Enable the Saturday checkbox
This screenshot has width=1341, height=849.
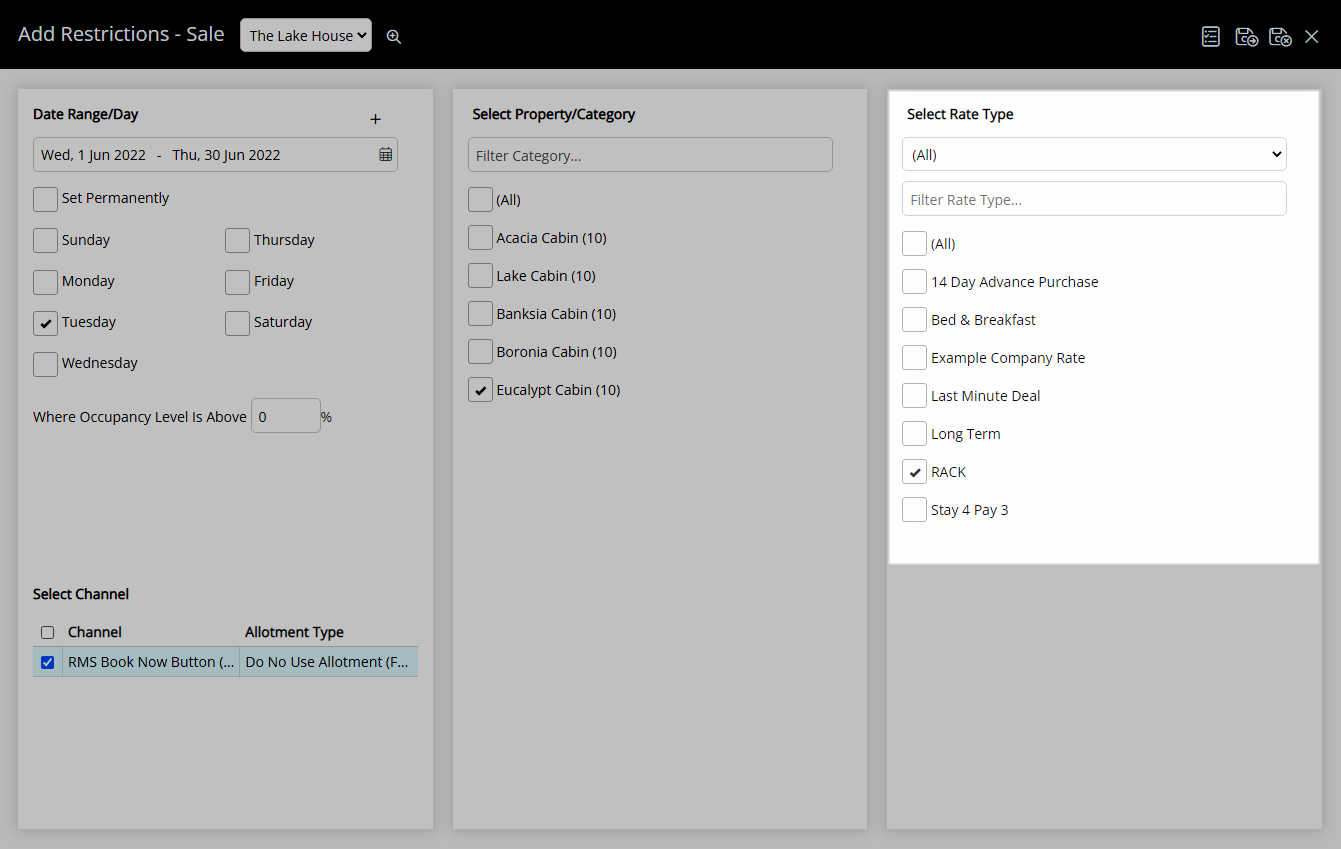(x=237, y=322)
